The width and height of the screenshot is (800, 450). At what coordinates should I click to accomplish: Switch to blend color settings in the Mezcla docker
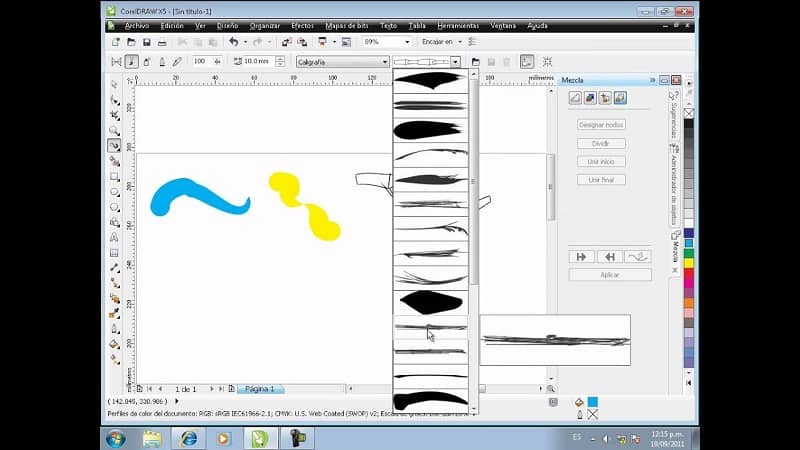pos(605,98)
